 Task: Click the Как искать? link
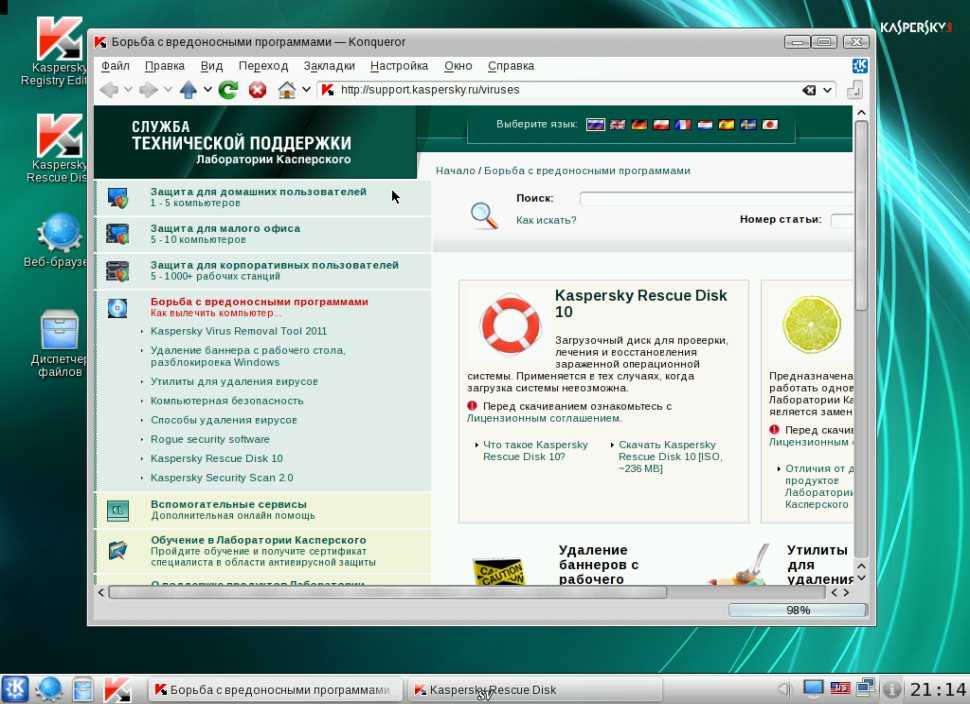[x=546, y=220]
